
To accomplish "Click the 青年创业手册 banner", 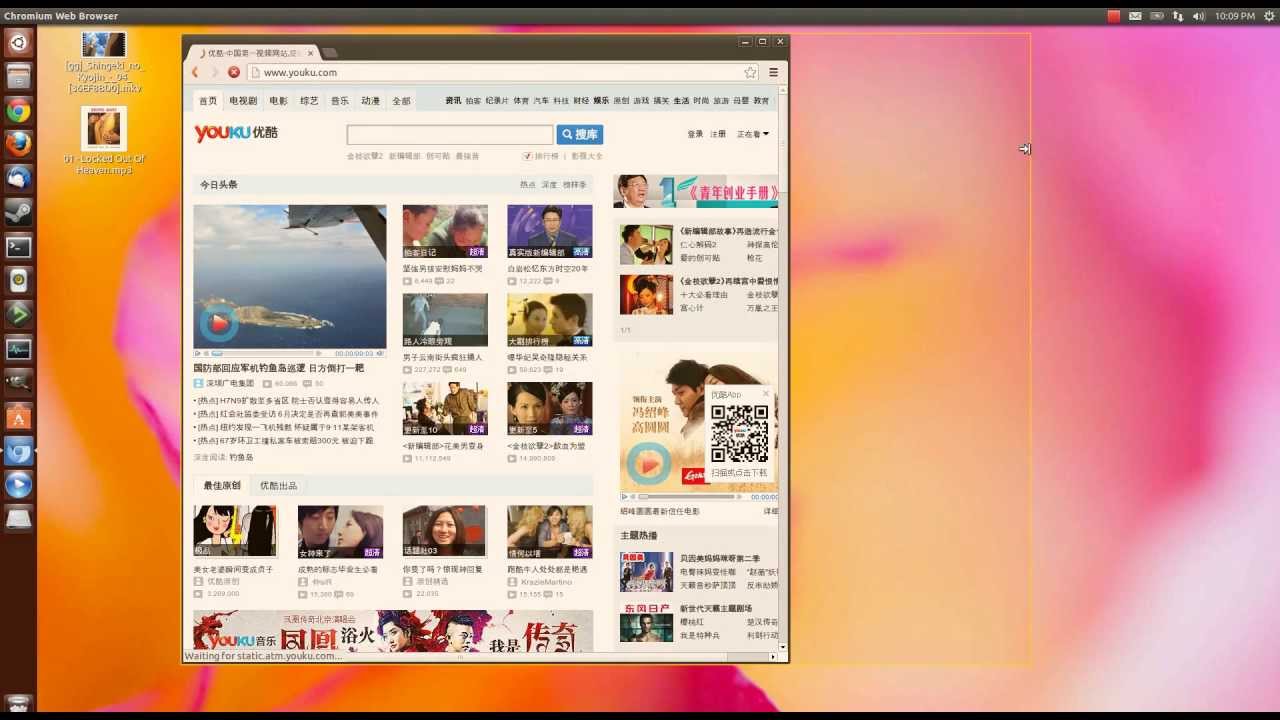I will [x=696, y=191].
